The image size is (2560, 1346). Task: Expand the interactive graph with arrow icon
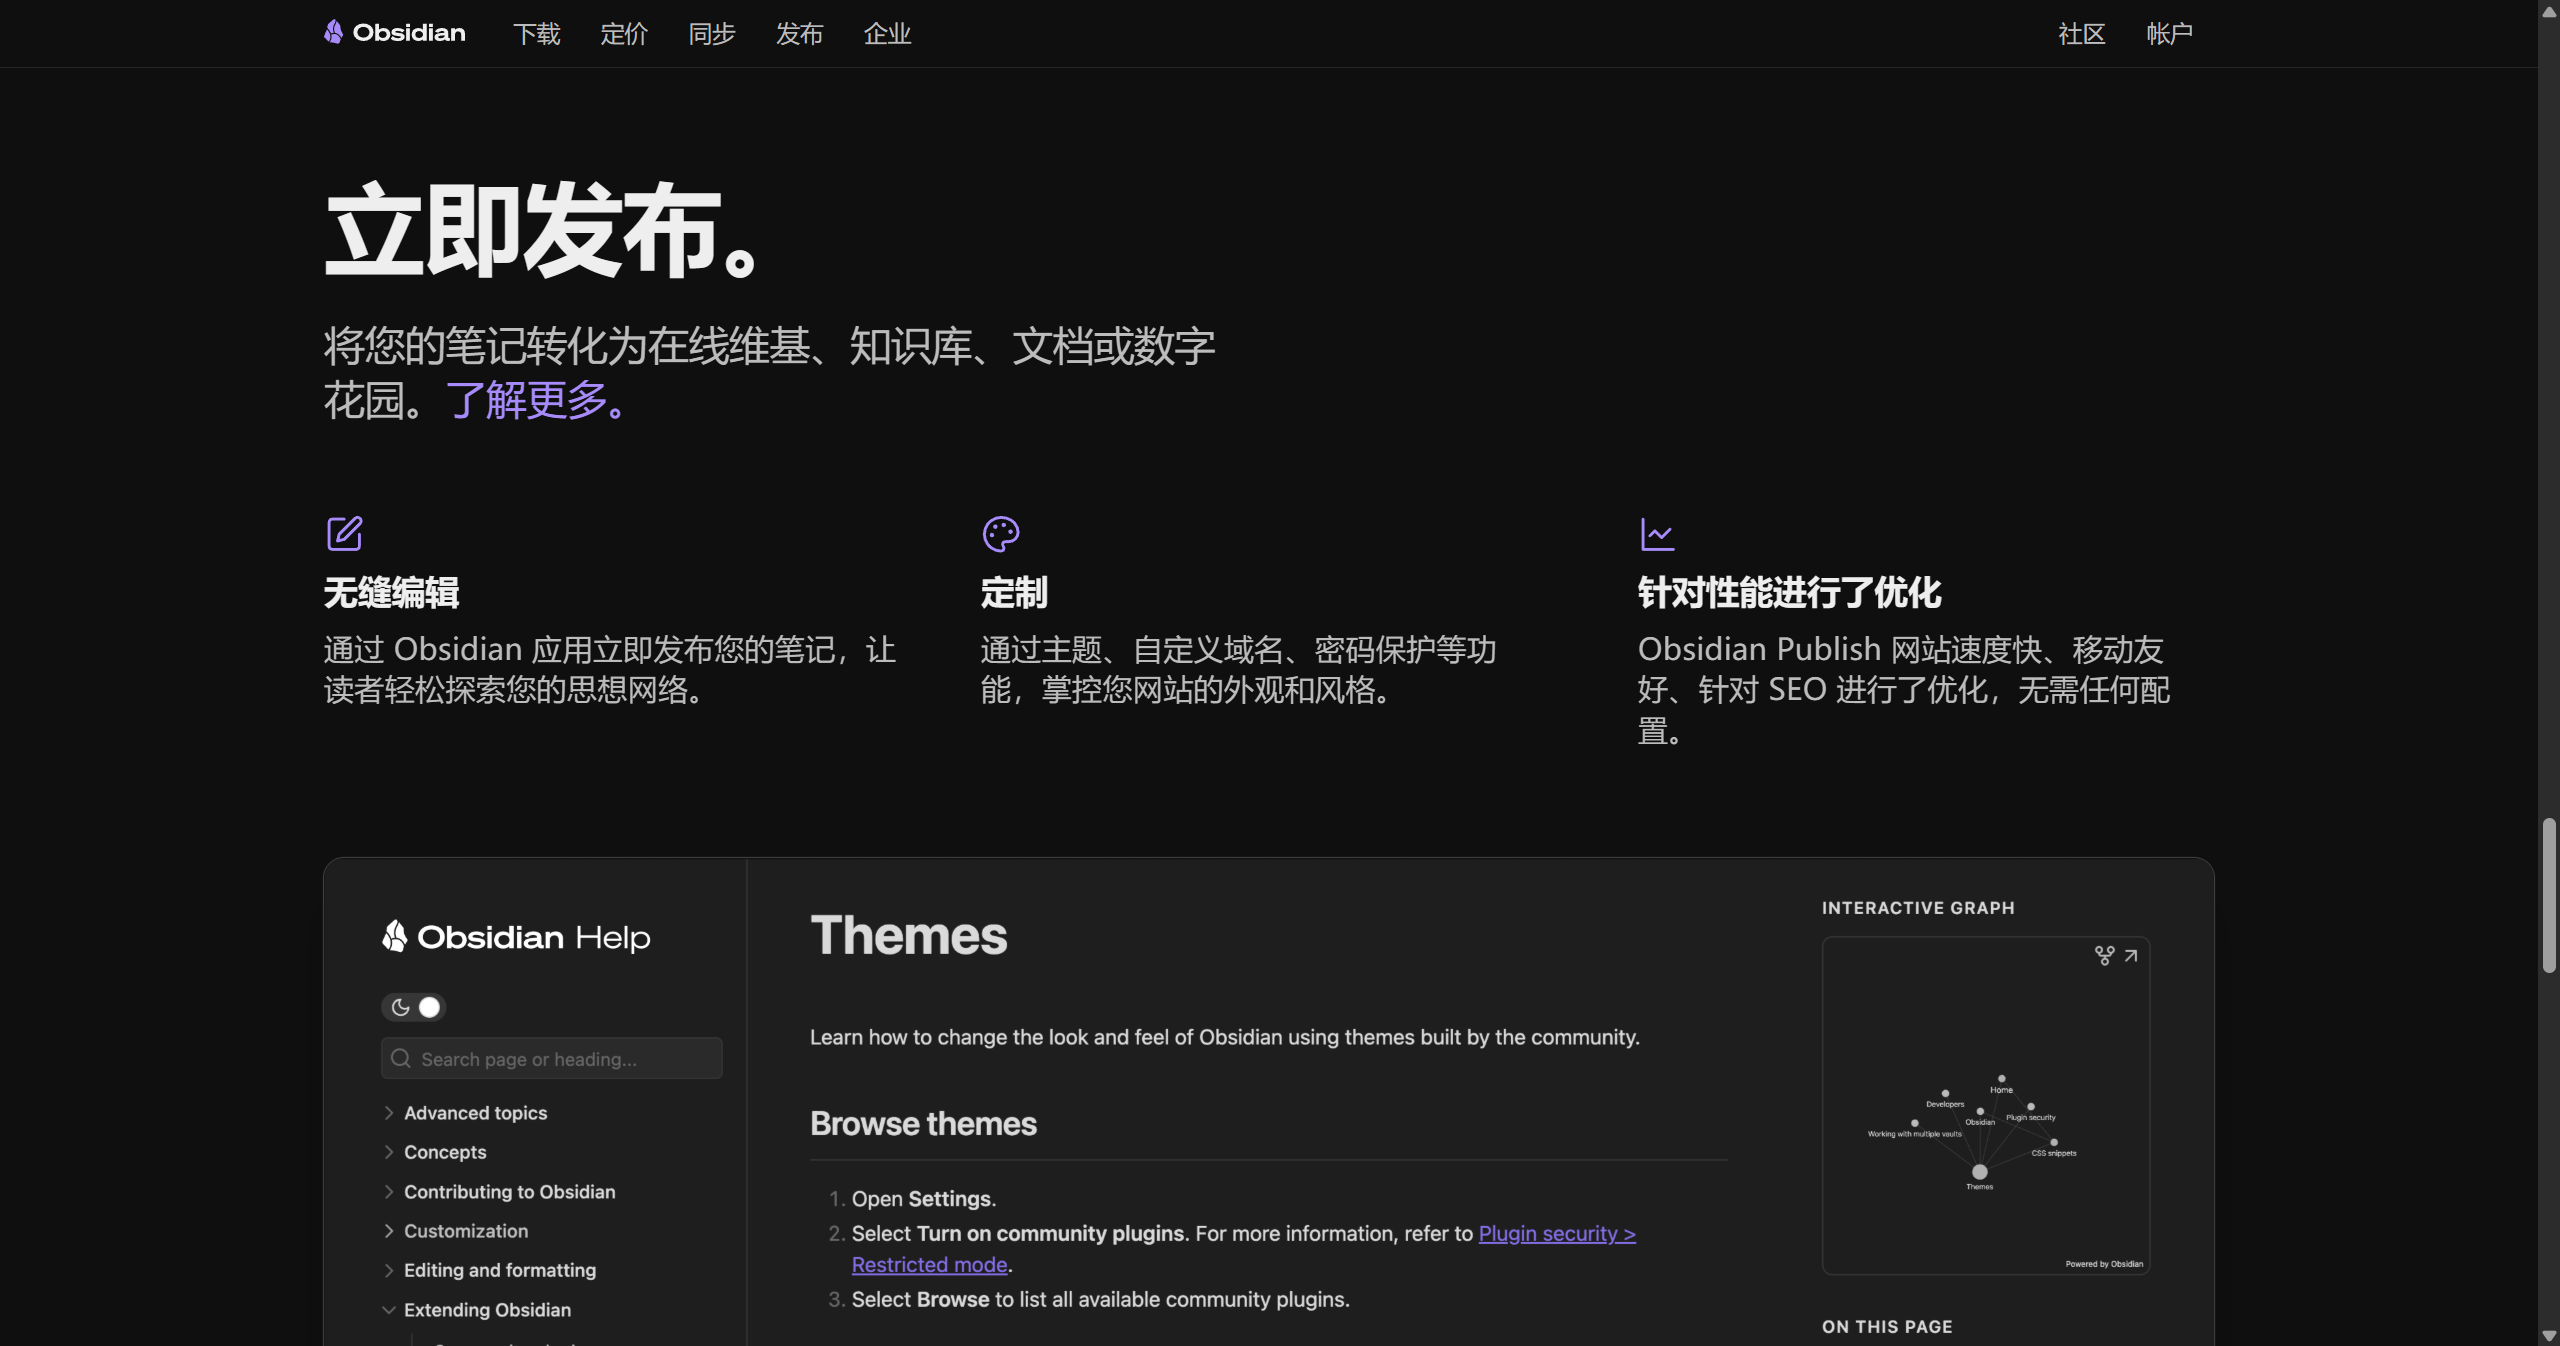pyautogui.click(x=2131, y=956)
